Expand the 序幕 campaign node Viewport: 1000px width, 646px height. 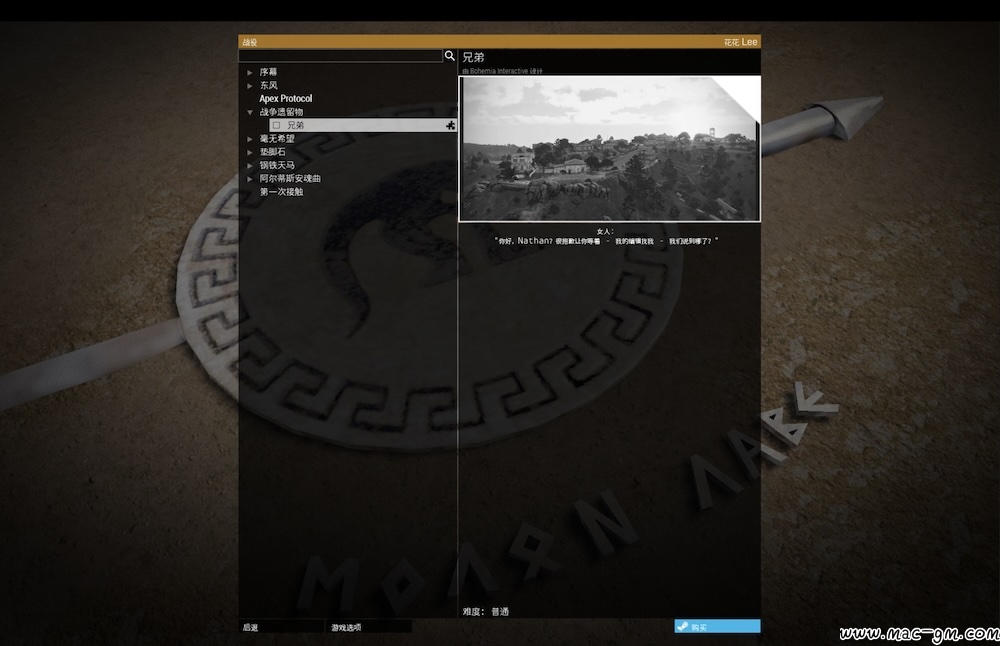click(250, 73)
